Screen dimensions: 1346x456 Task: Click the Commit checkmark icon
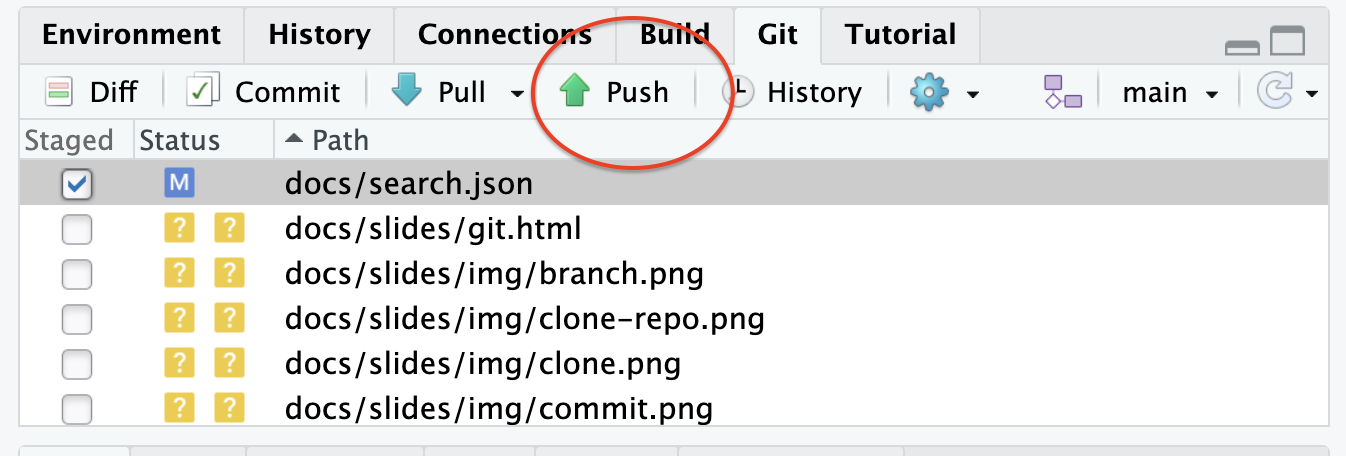click(204, 92)
